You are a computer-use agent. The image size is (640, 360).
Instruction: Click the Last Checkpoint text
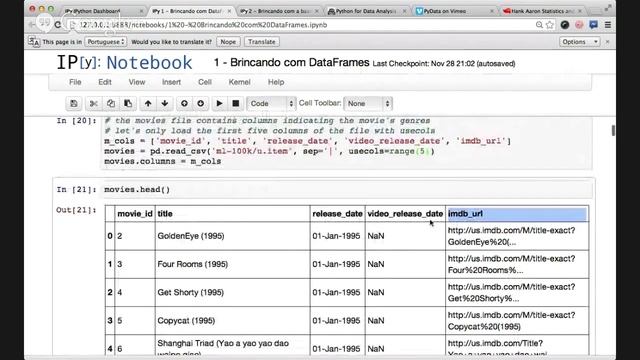click(x=444, y=64)
